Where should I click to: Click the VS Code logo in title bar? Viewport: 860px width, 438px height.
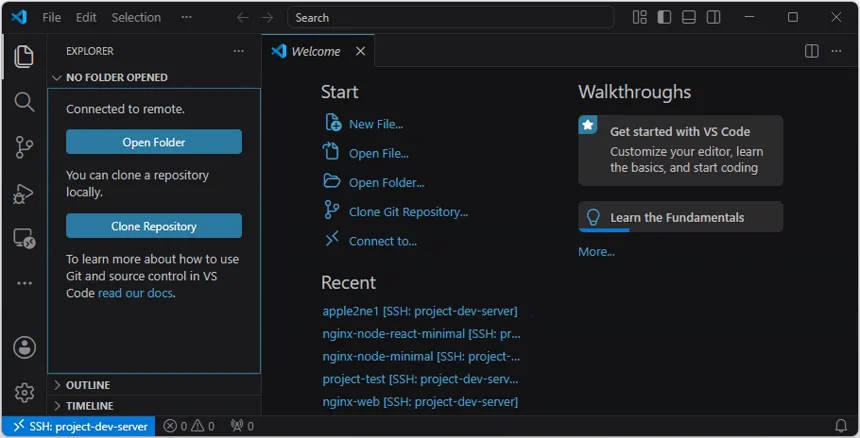[19, 17]
